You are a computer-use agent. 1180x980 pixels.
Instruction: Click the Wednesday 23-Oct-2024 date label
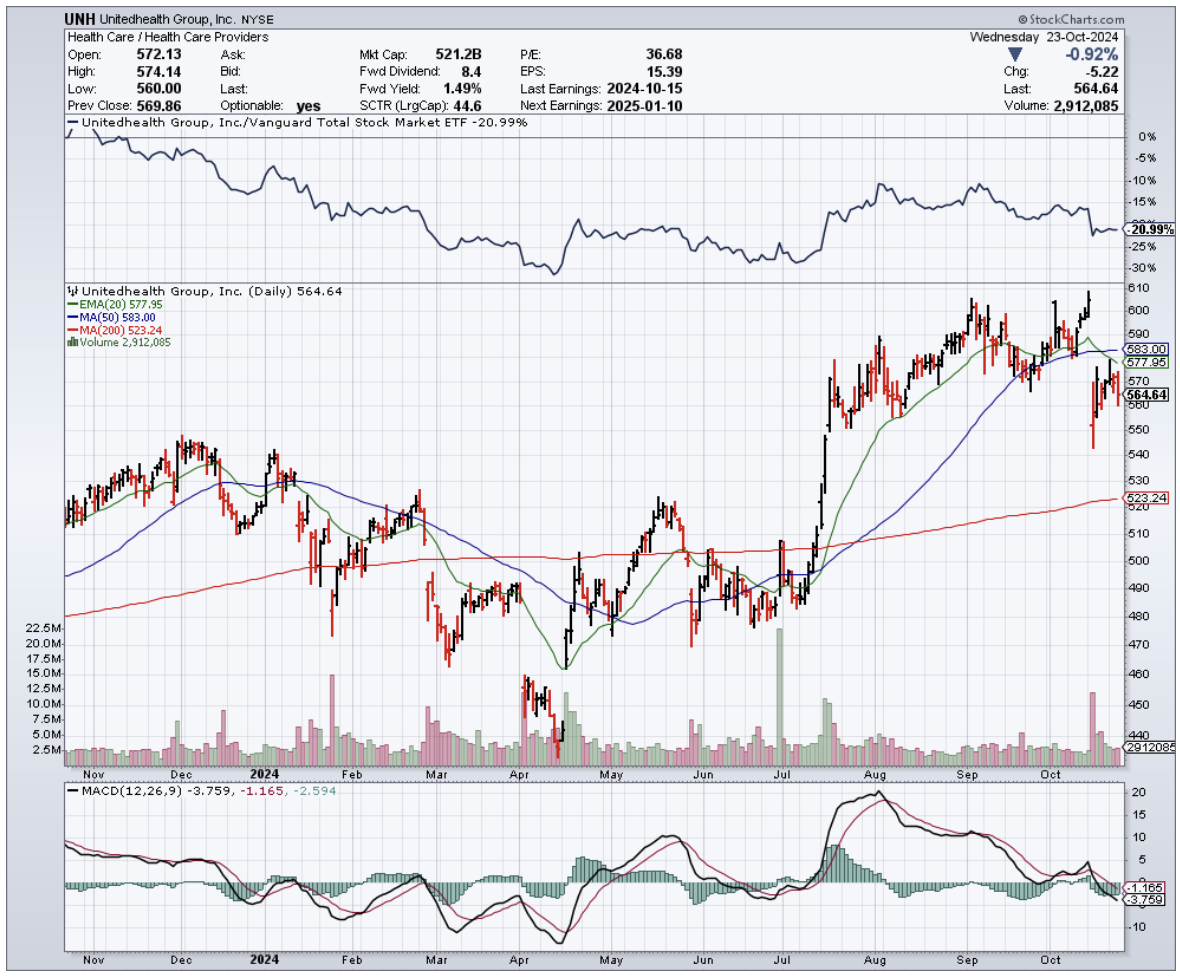coord(1044,37)
